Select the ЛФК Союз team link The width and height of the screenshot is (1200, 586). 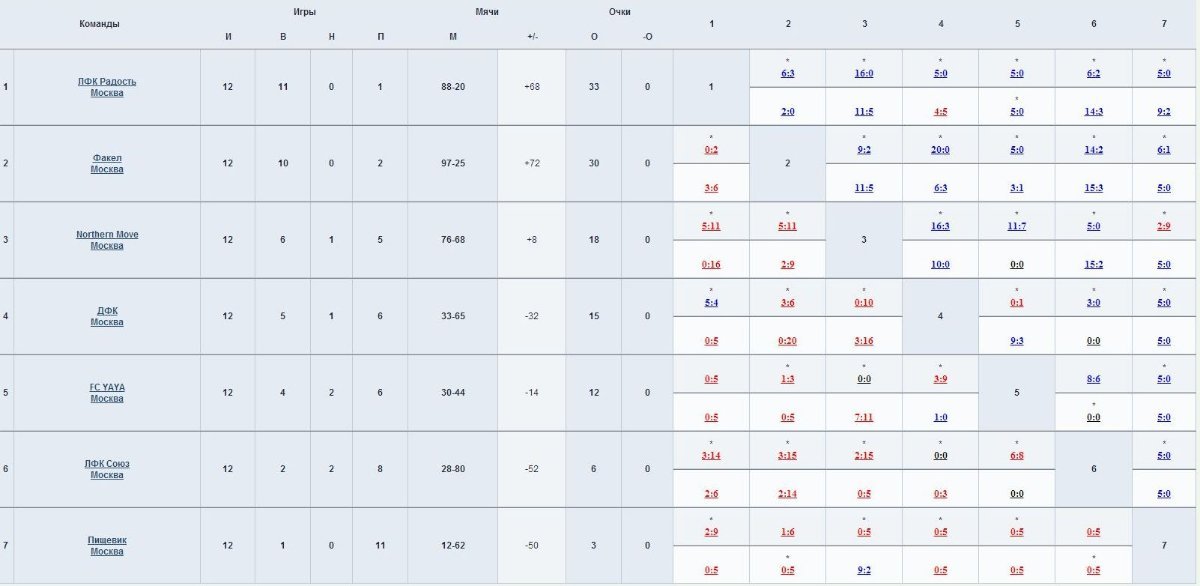107,464
